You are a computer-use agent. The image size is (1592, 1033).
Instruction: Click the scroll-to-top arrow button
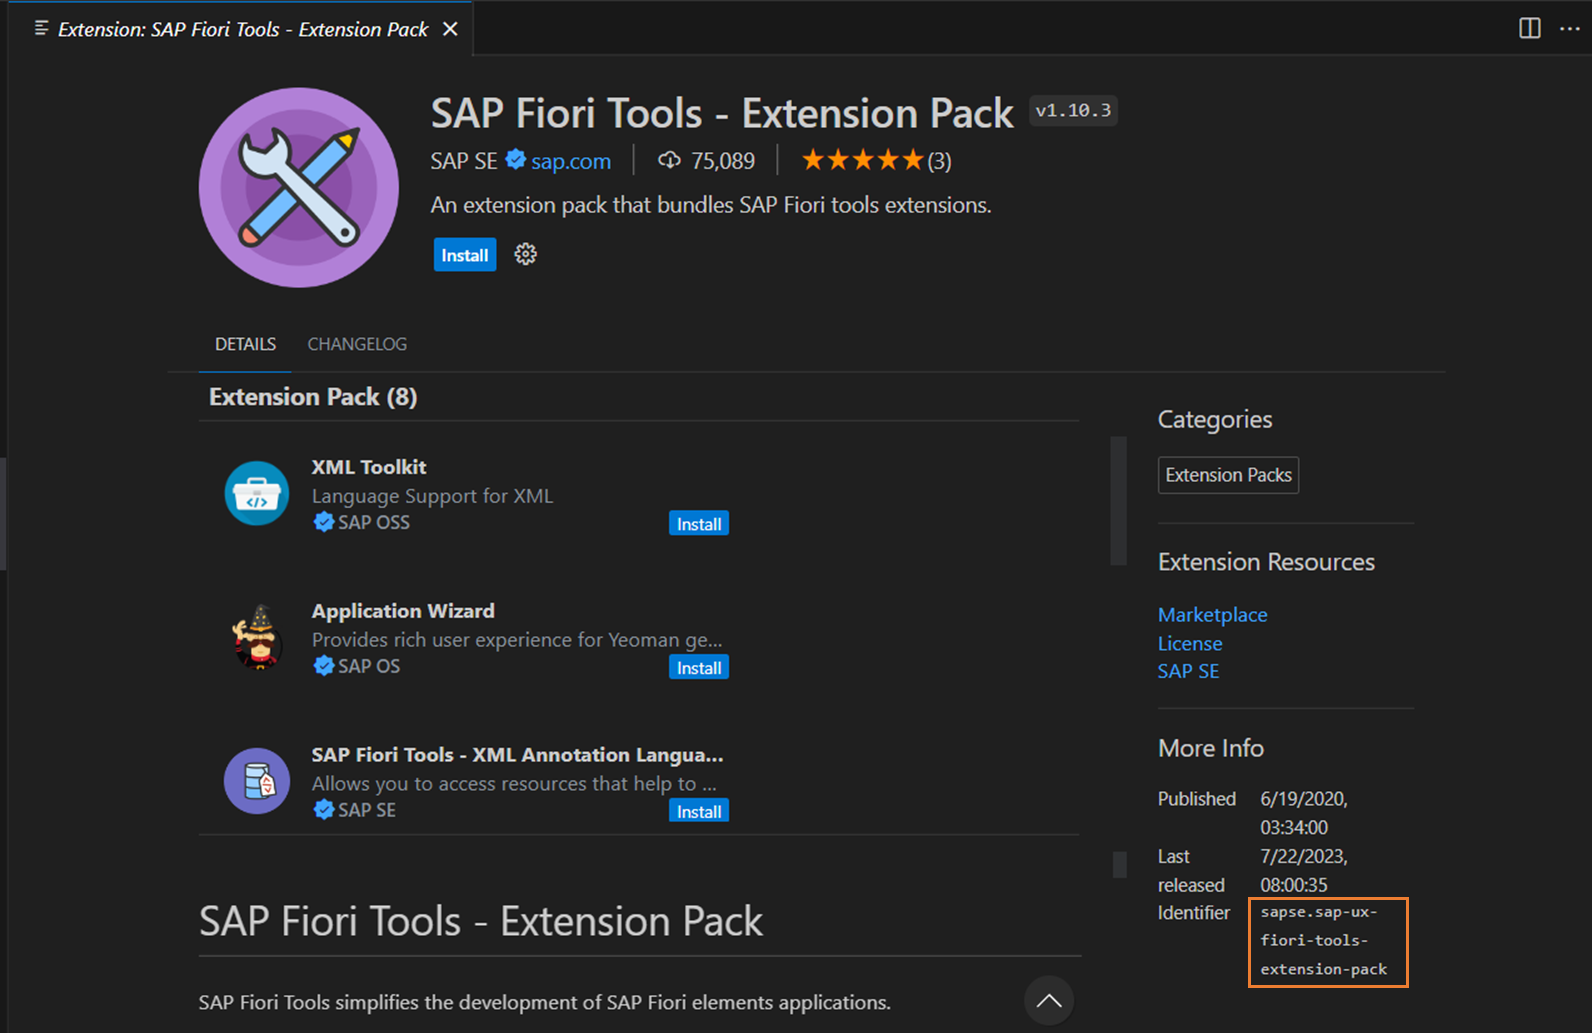[1048, 1000]
